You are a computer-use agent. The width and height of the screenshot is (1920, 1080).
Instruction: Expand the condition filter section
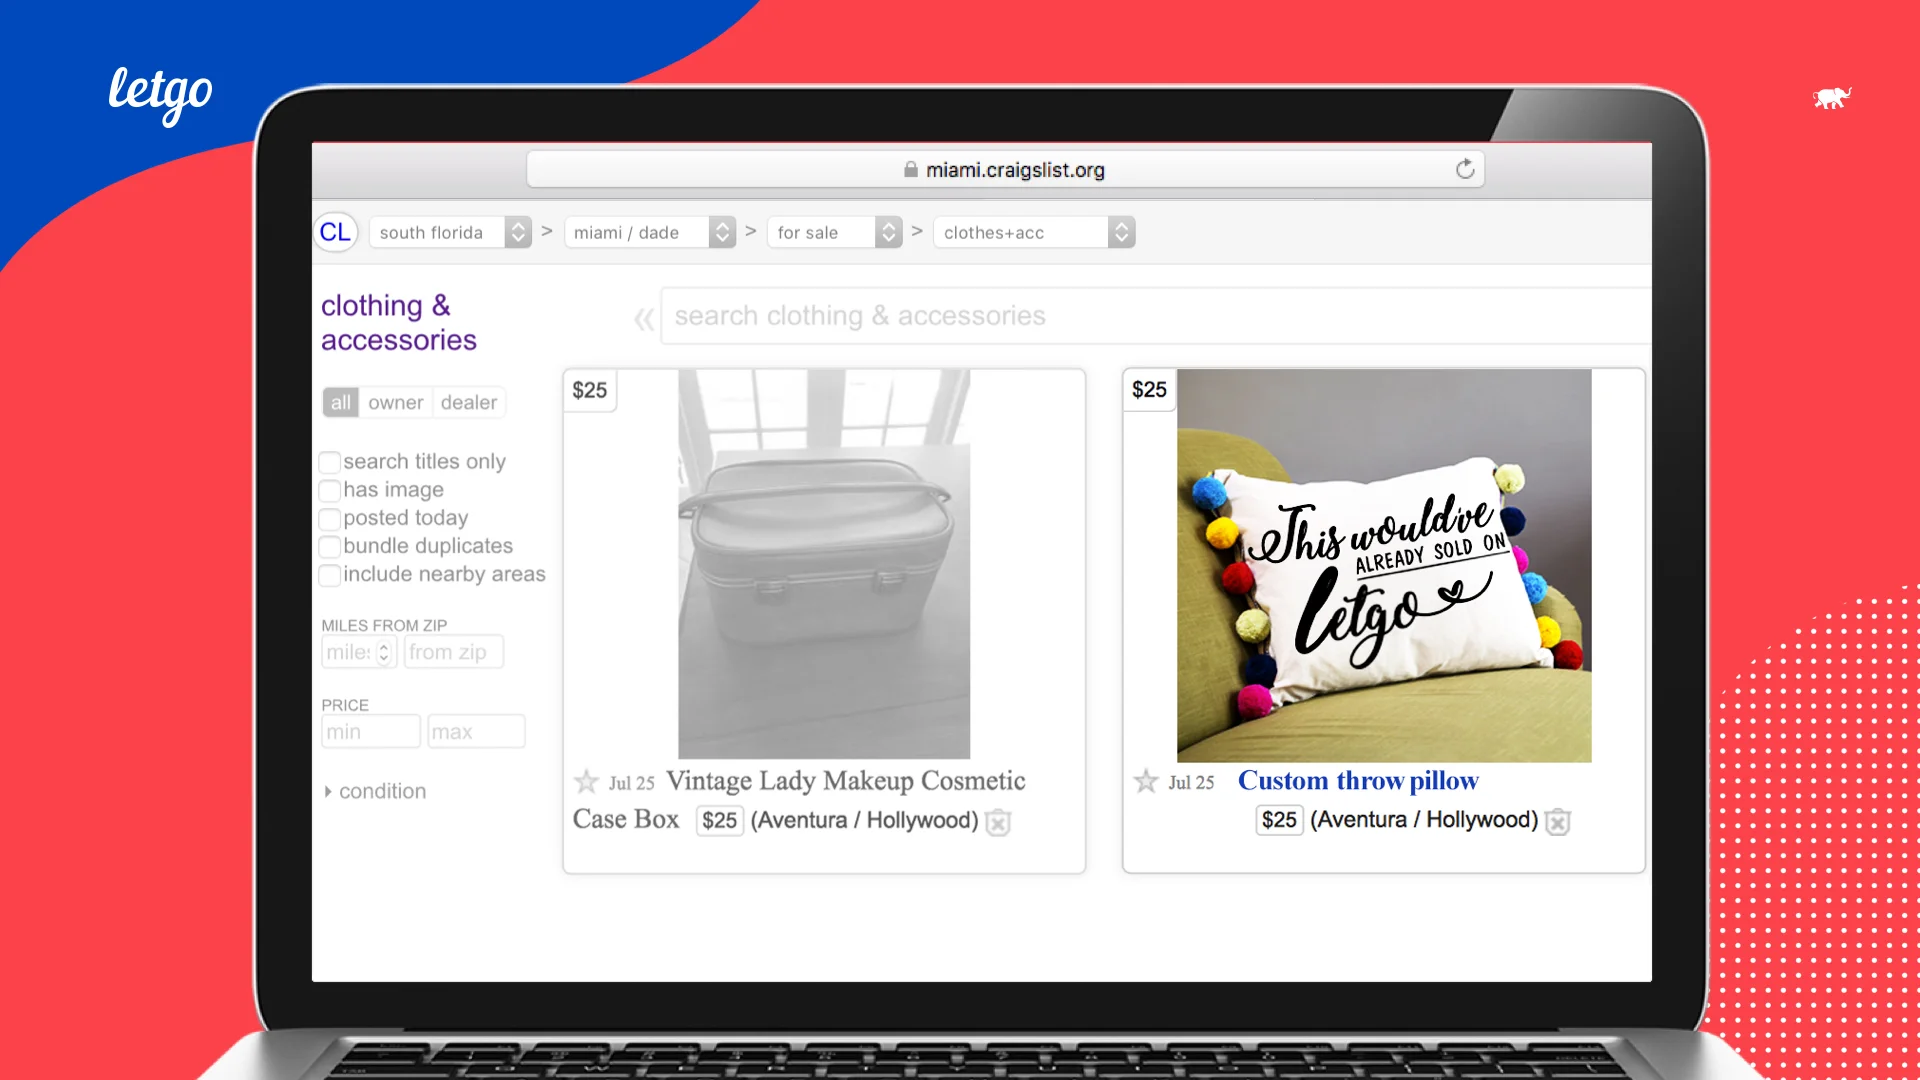coord(374,791)
